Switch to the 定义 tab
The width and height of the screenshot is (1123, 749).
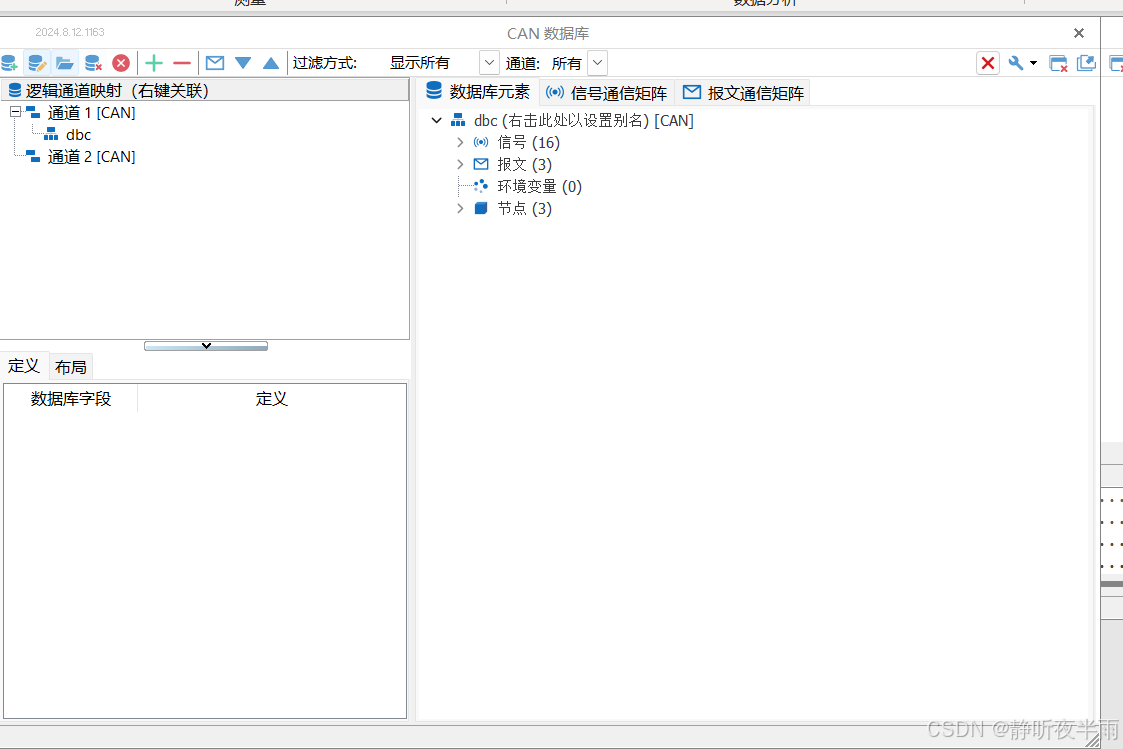(x=24, y=366)
